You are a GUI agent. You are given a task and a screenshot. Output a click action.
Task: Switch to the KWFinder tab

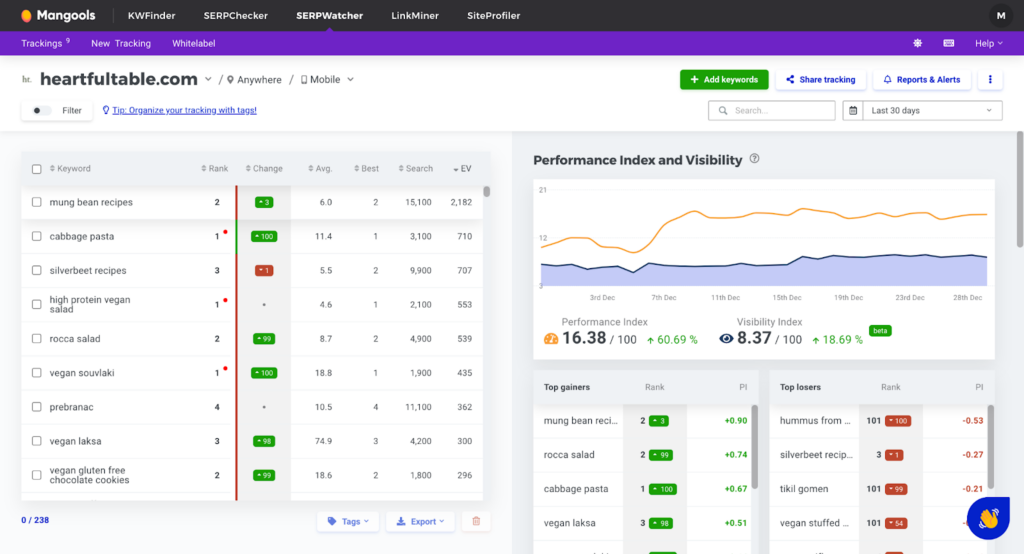(x=151, y=16)
